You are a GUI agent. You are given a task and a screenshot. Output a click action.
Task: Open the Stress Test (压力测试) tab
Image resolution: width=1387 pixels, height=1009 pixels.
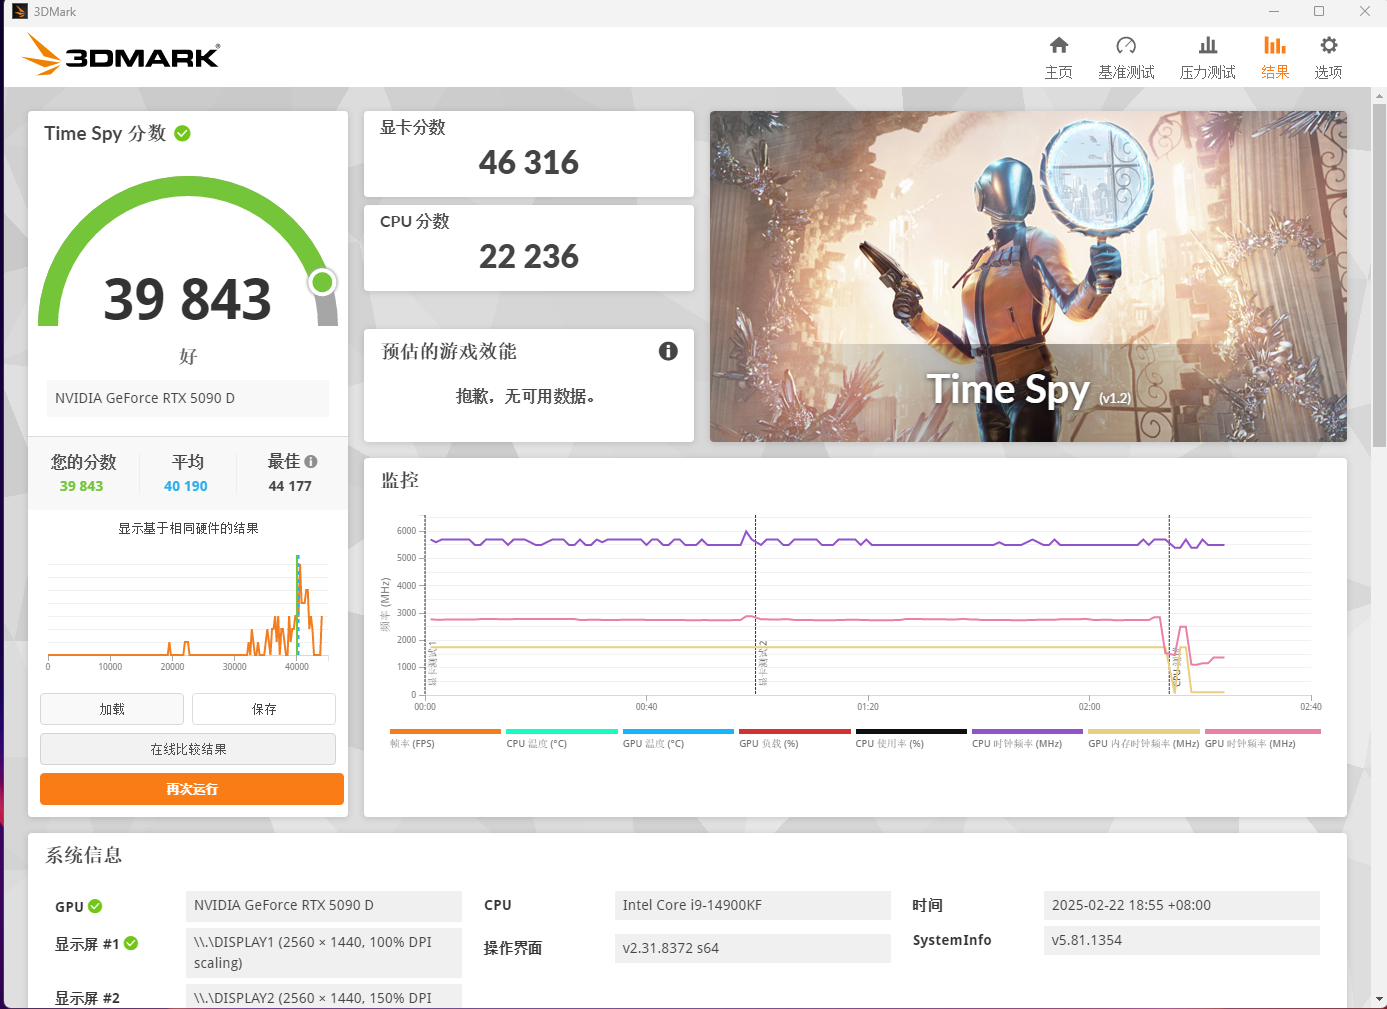click(x=1207, y=58)
